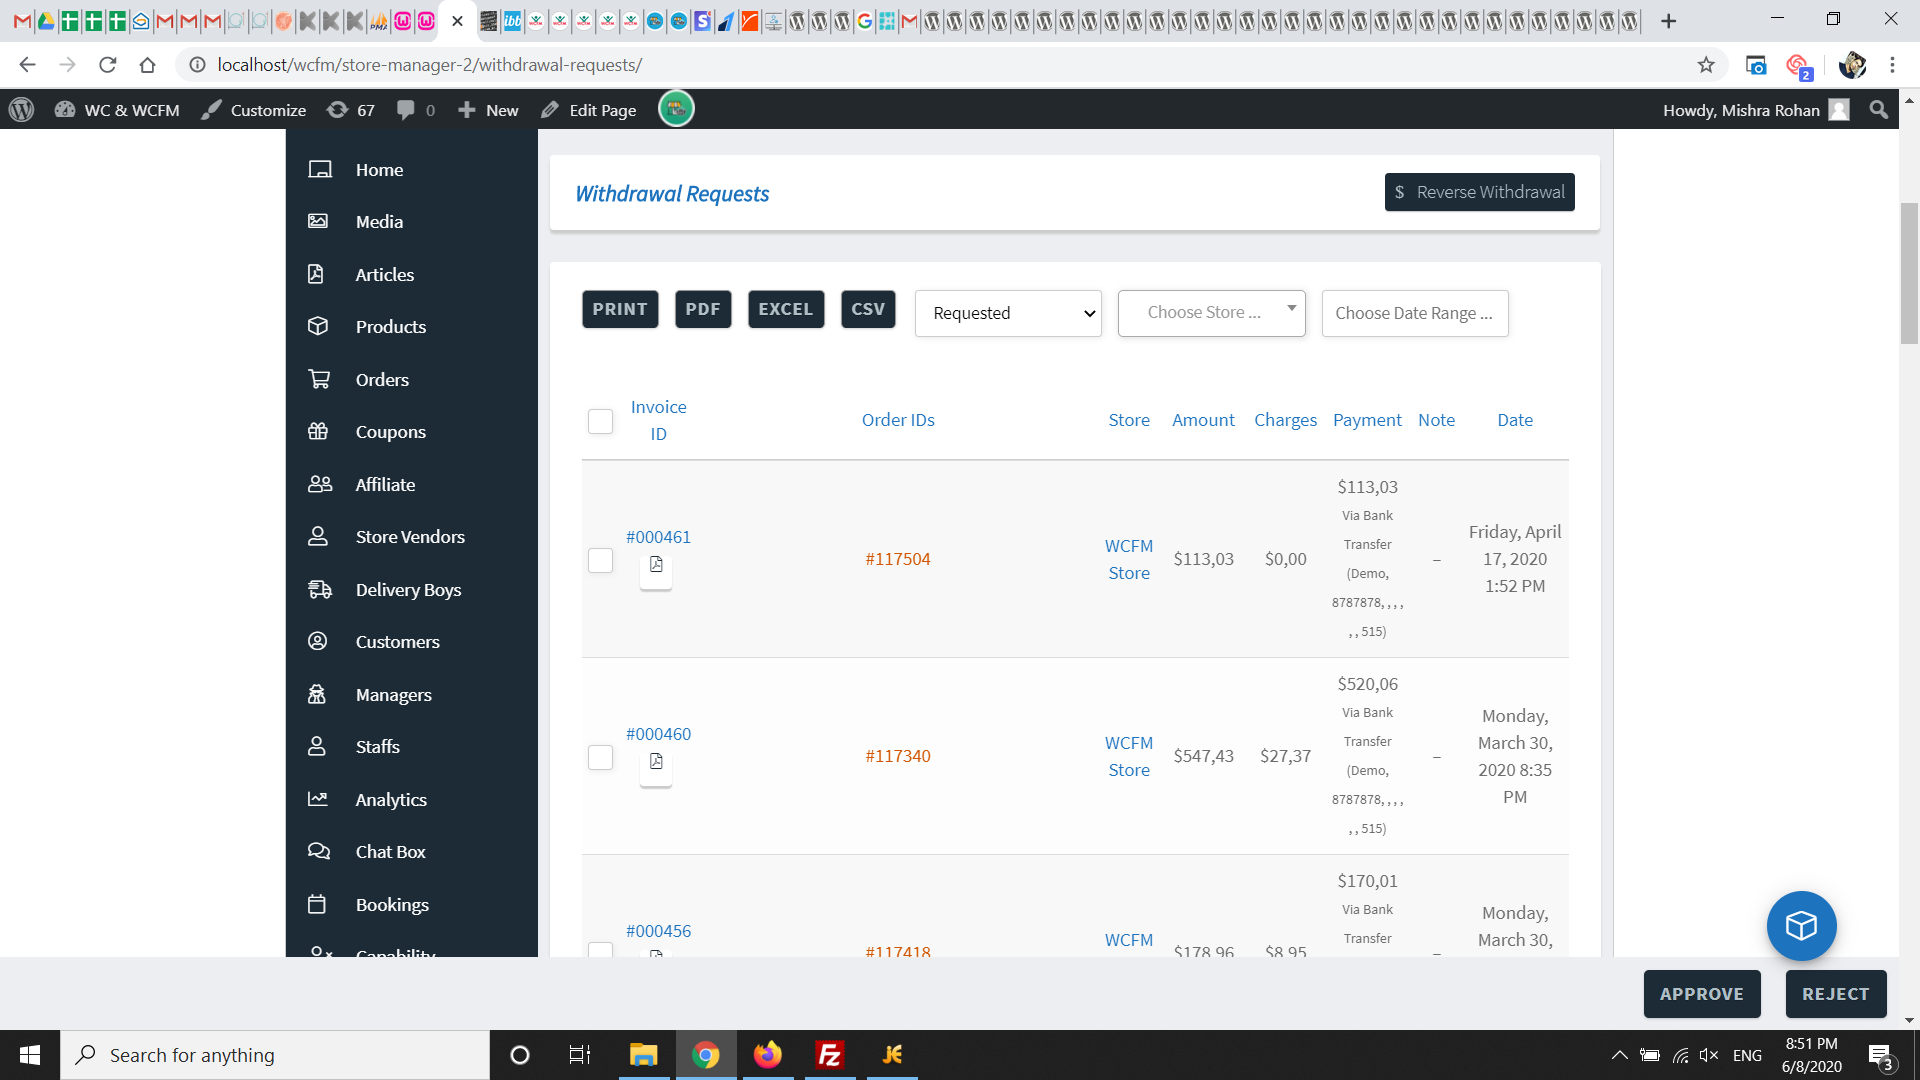Open the Requested status dropdown
This screenshot has height=1080, width=1920.
1008,313
